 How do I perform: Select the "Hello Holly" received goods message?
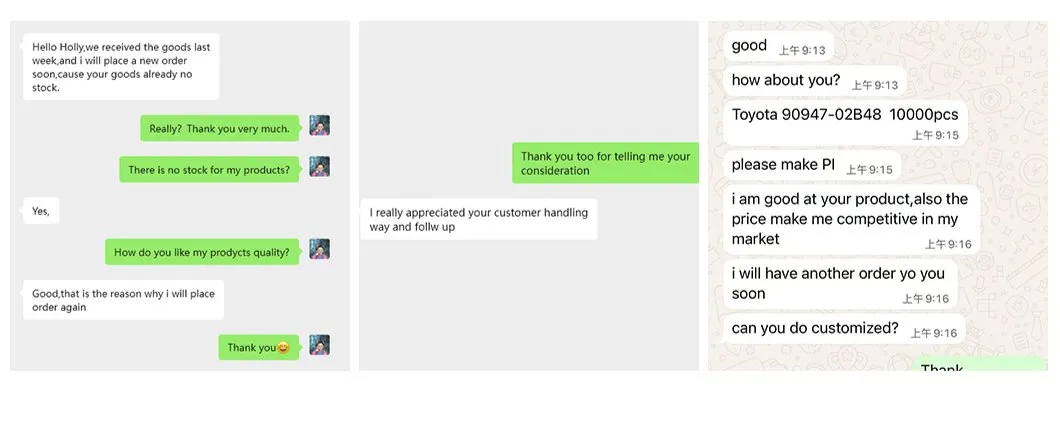(120, 67)
